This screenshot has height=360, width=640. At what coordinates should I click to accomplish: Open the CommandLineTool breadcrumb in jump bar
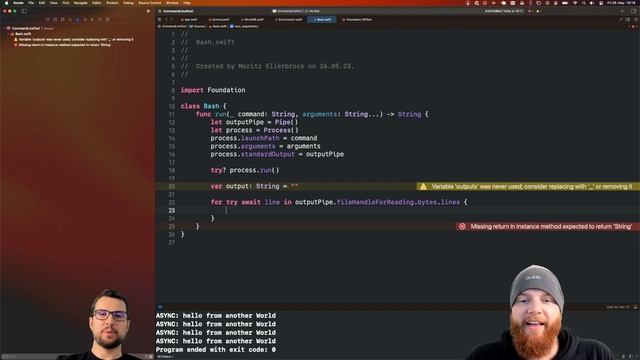pos(172,27)
